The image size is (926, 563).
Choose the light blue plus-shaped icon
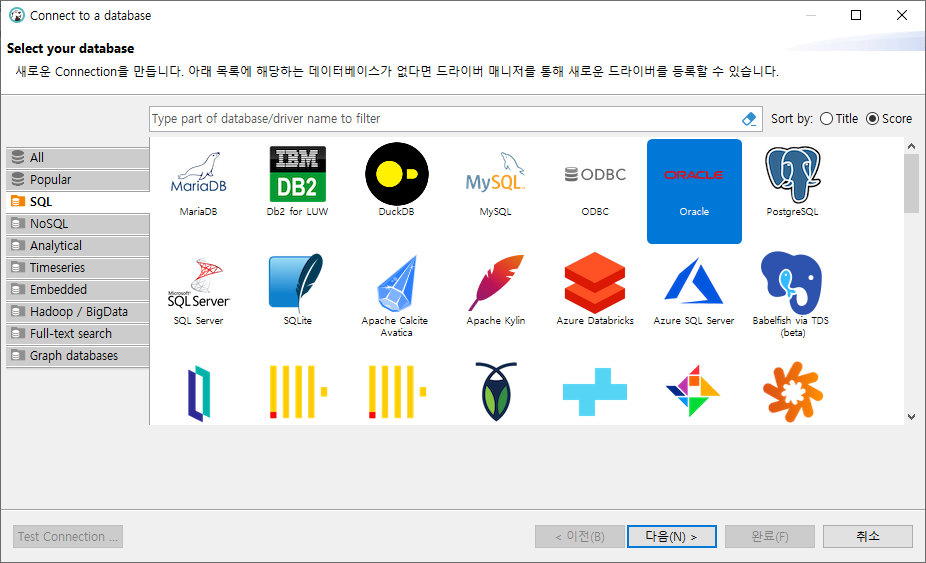(595, 392)
